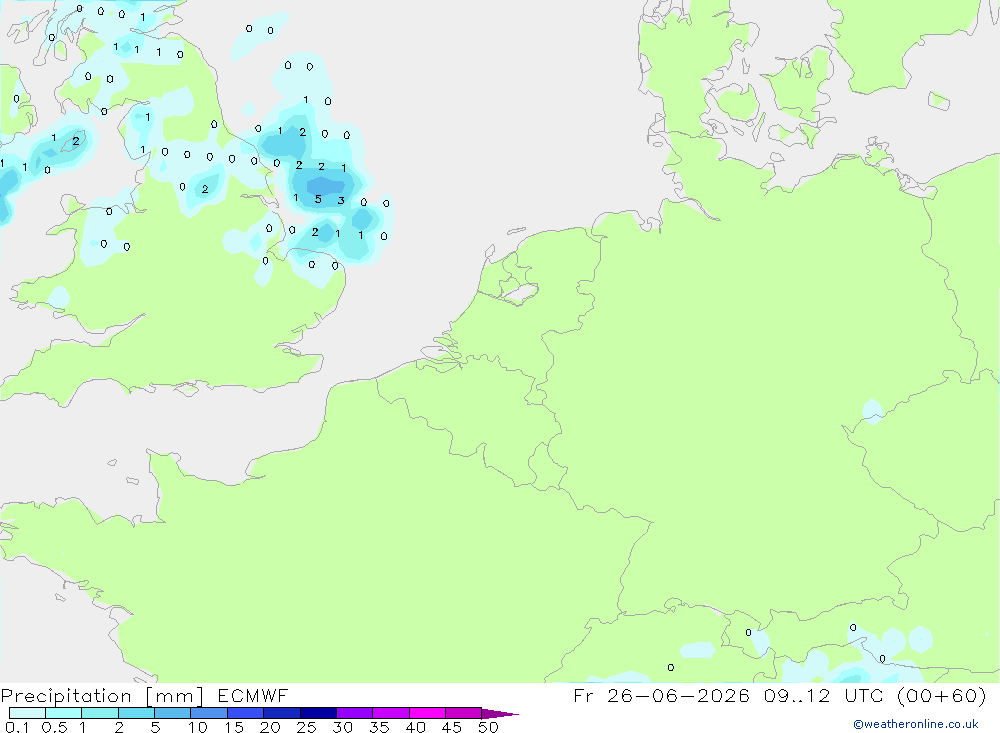This screenshot has width=1000, height=733.
Task: Click the 2–5 mm legend swatch
Action: coord(136,713)
